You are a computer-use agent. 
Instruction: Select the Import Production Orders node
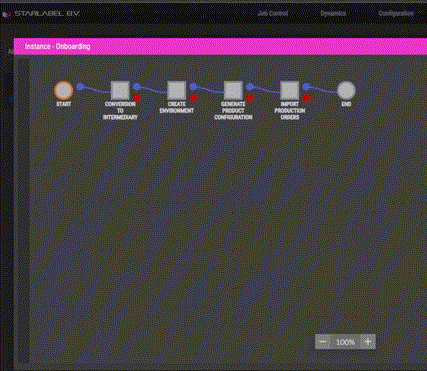[289, 90]
